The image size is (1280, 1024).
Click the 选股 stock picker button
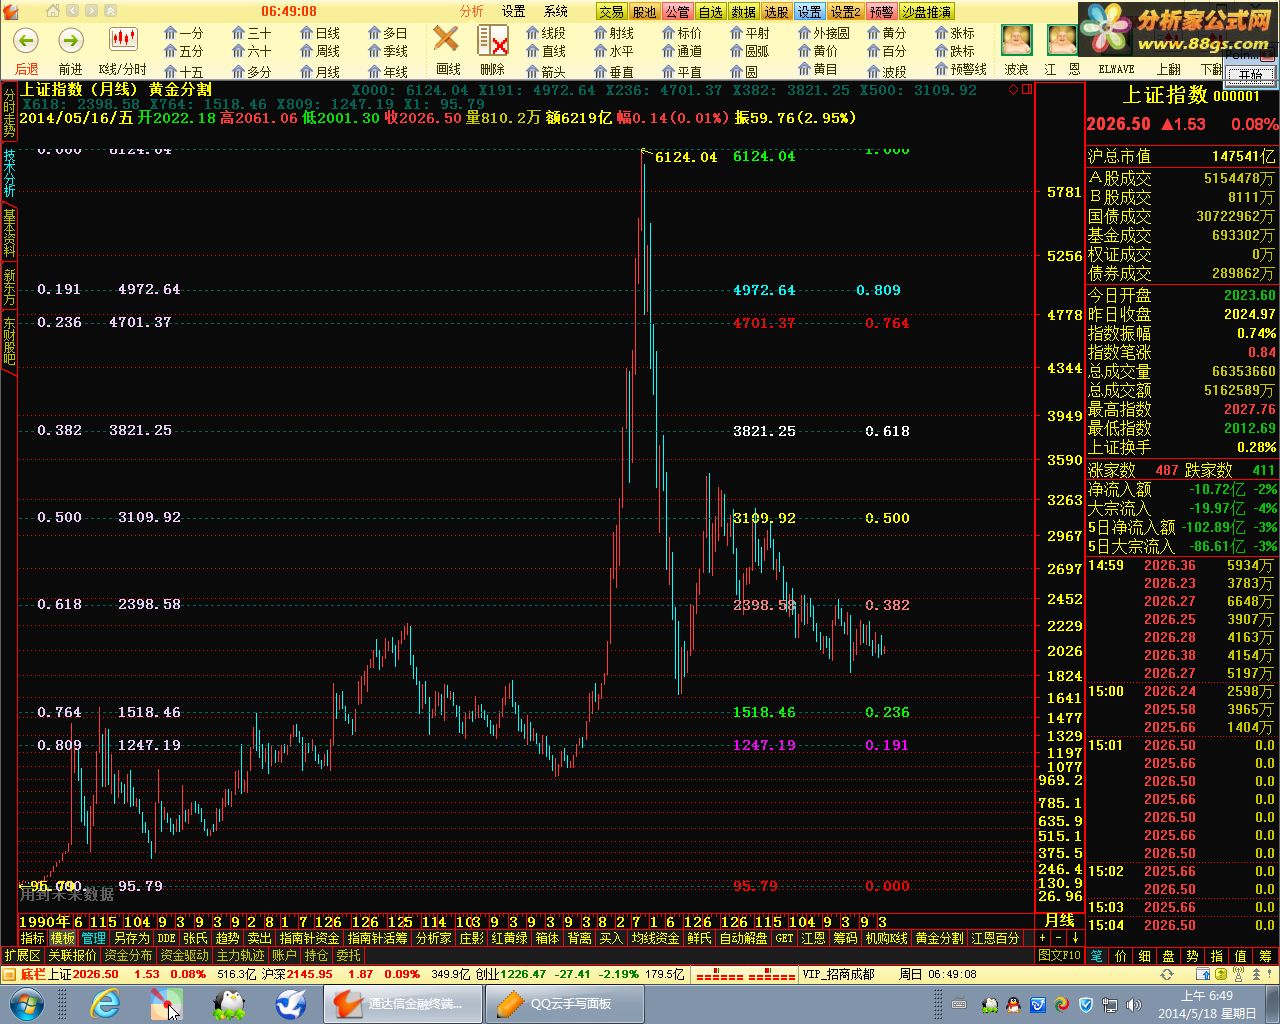[x=777, y=12]
